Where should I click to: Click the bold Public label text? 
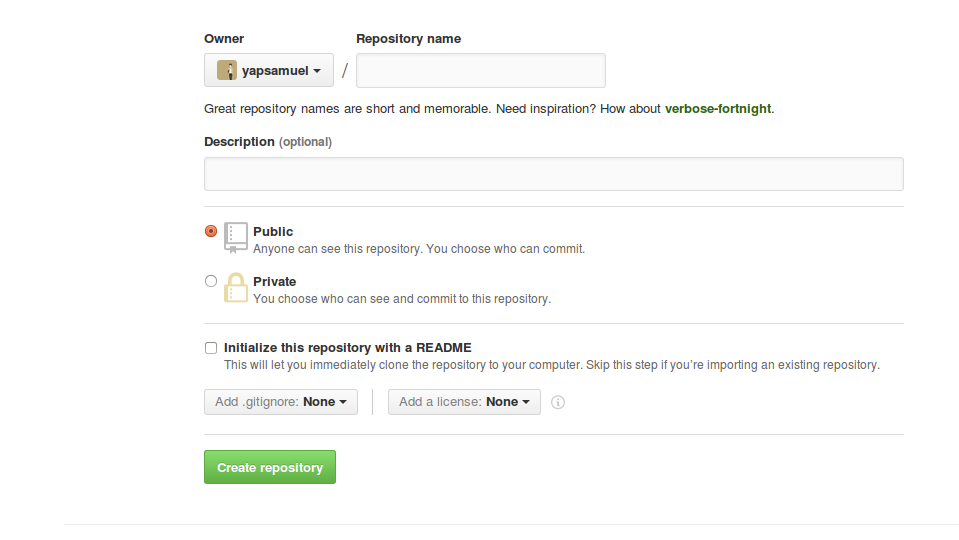[273, 231]
